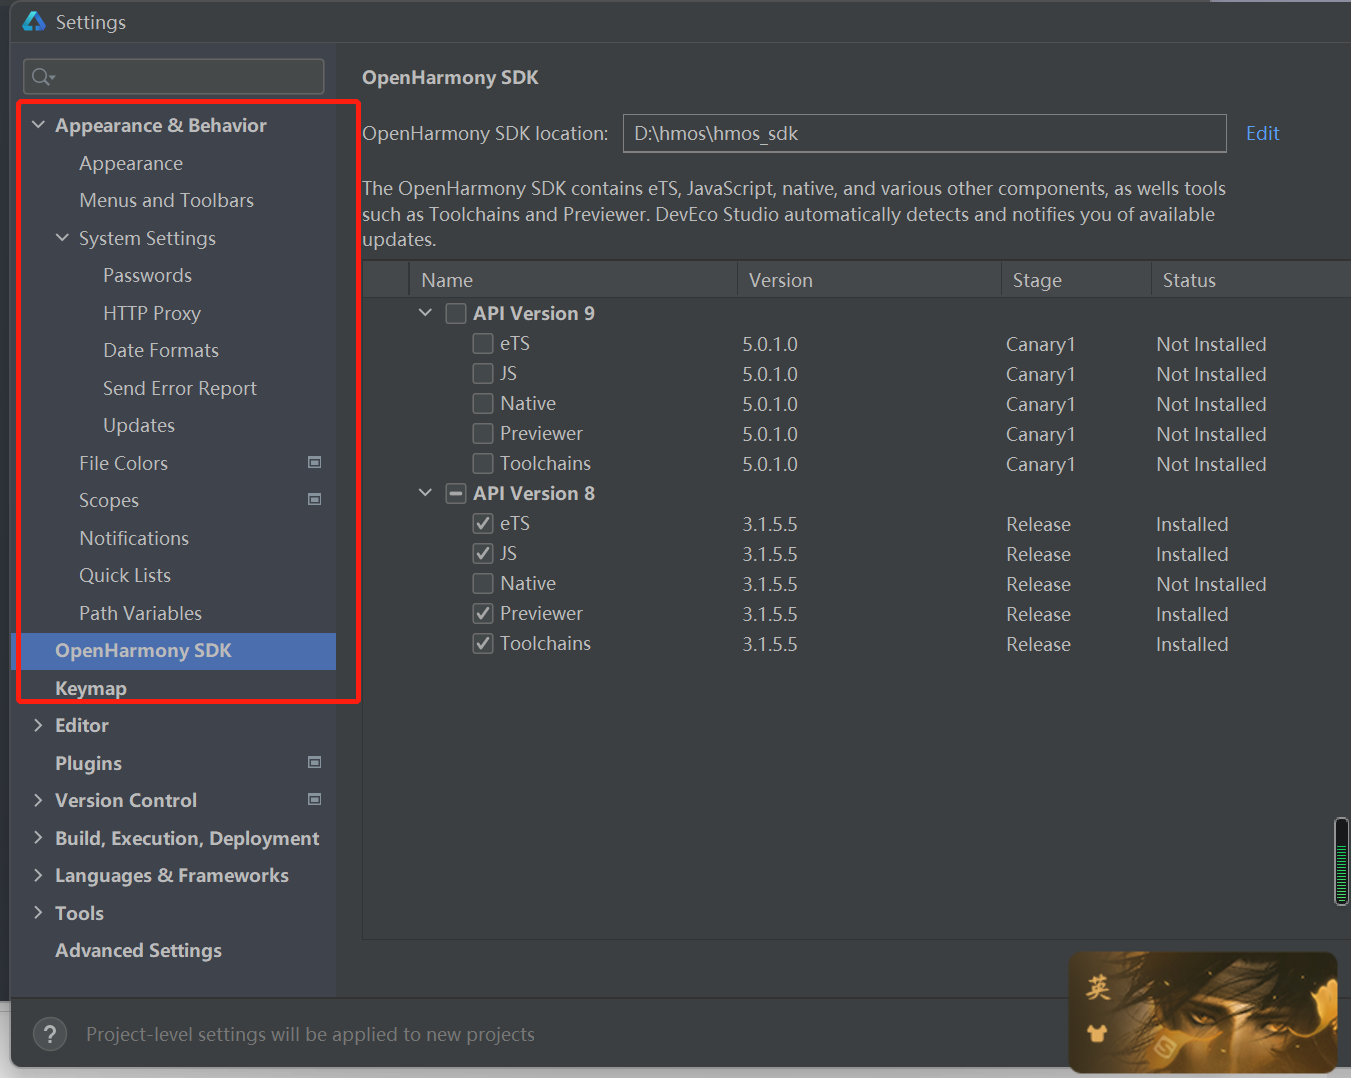Open the Appearance settings page
Viewport: 1351px width, 1078px height.
[131, 163]
